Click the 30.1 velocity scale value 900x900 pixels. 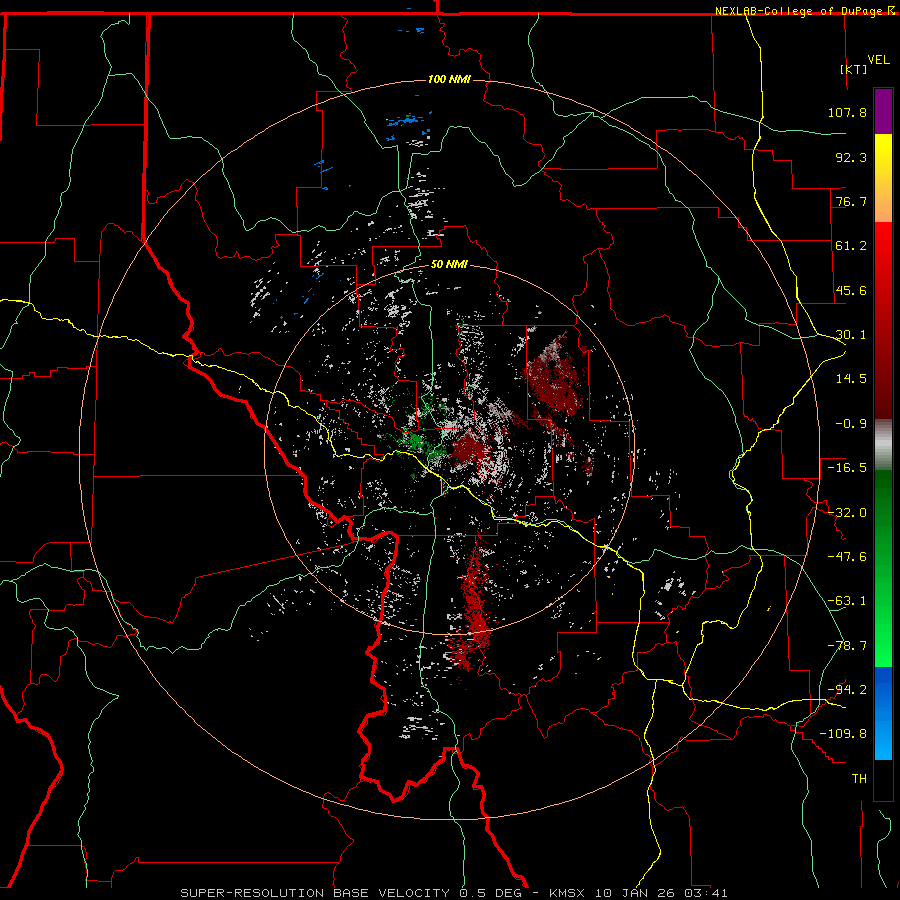[851, 335]
